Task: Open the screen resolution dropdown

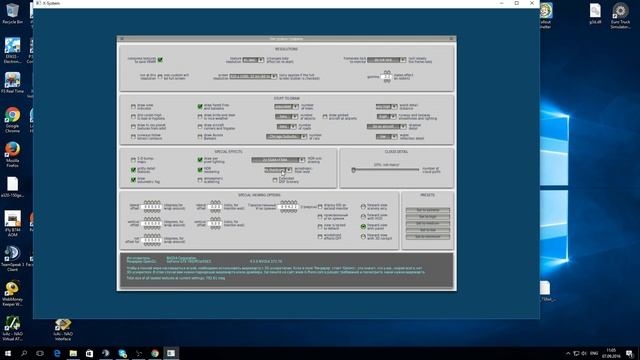Action: point(253,76)
